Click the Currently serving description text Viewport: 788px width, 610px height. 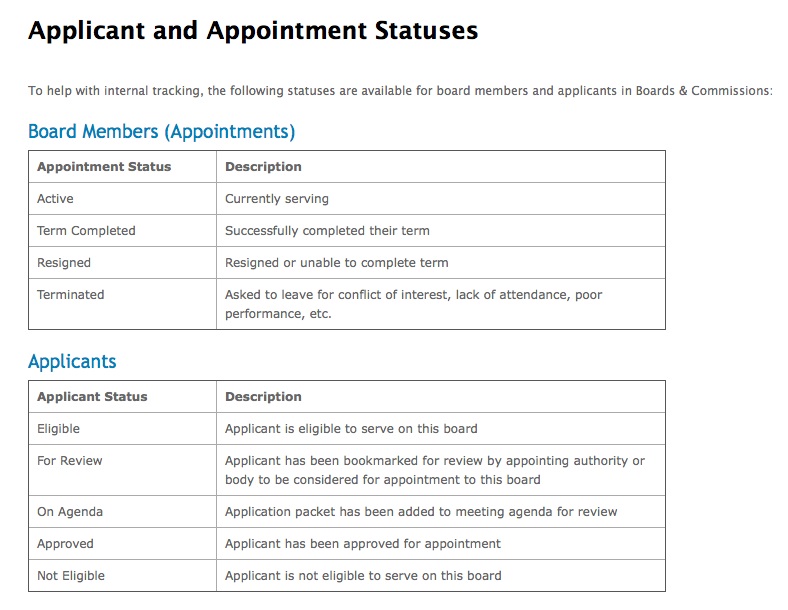click(x=277, y=199)
